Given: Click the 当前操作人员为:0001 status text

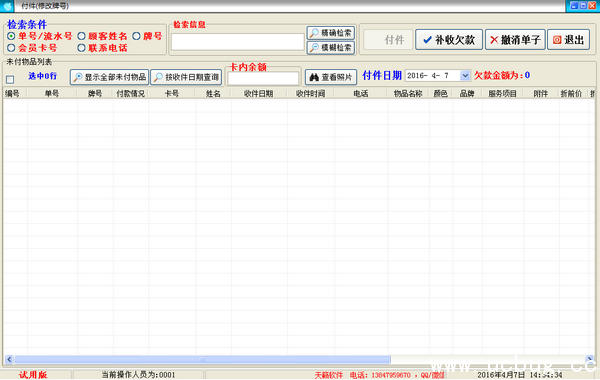Looking at the screenshot, I should (138, 375).
